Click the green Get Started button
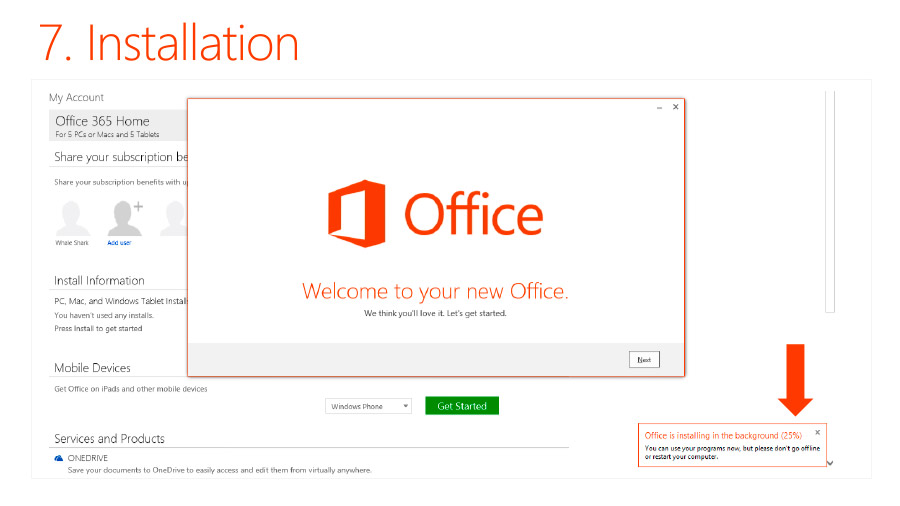900x506 pixels. pos(462,406)
